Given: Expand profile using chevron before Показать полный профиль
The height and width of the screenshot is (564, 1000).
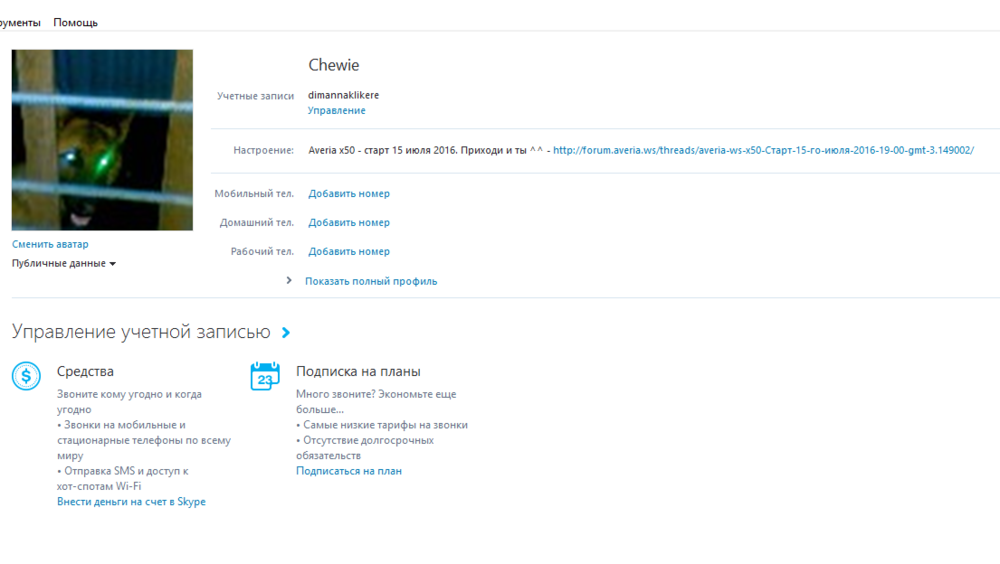Looking at the screenshot, I should [290, 281].
